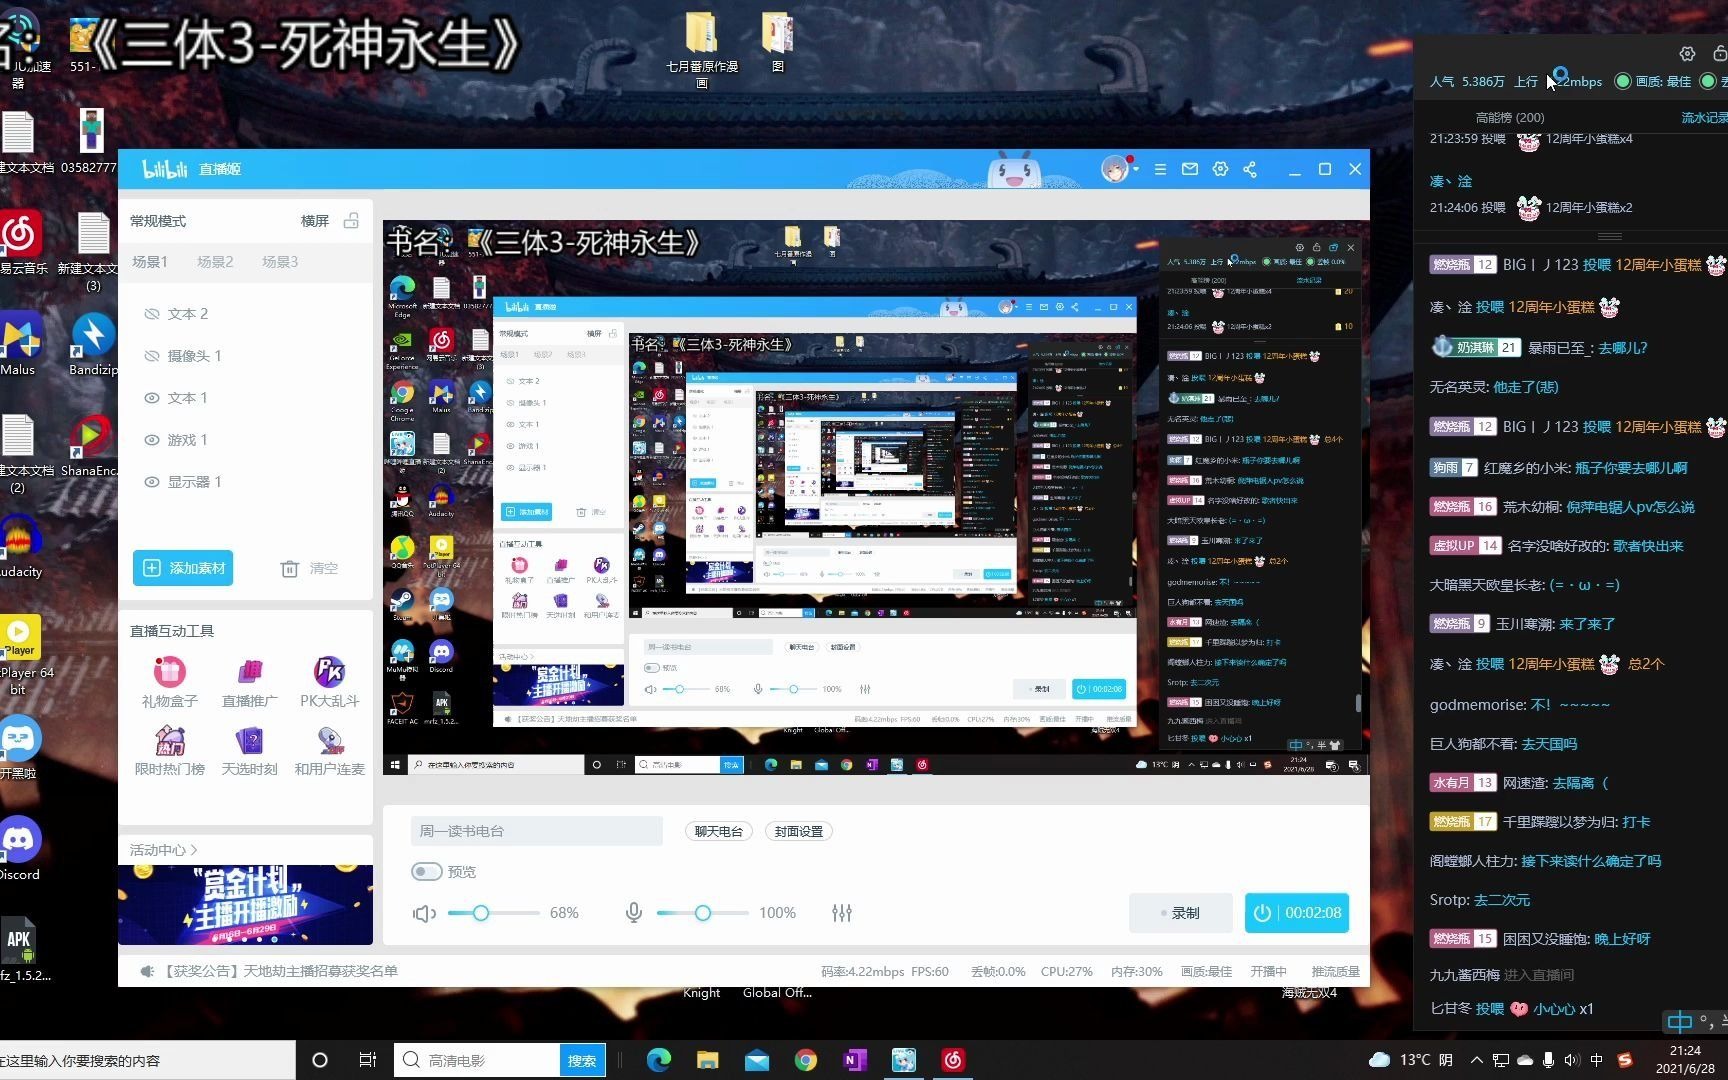Click the 横屏 orientation label

click(315, 221)
